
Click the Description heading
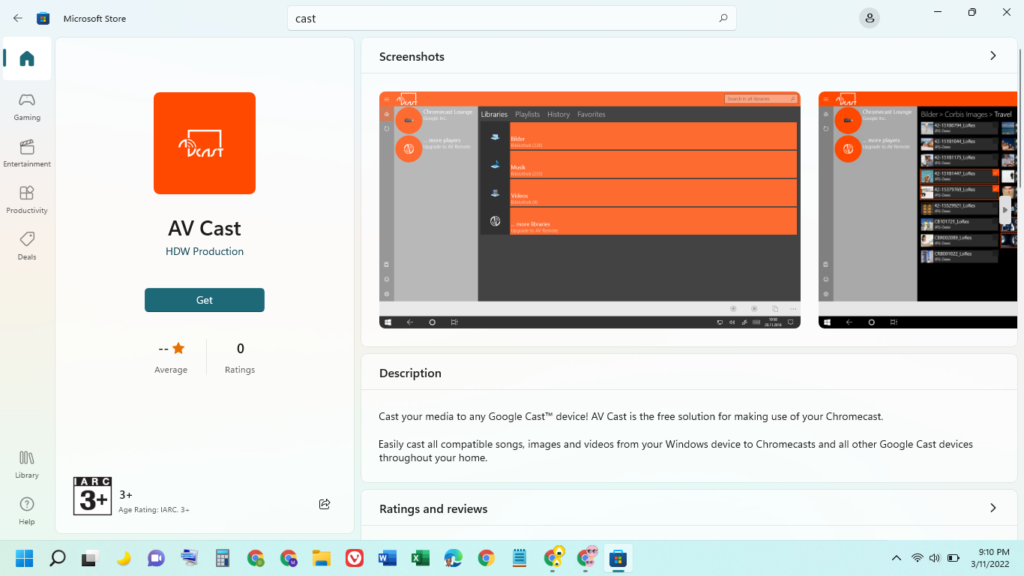[410, 374]
